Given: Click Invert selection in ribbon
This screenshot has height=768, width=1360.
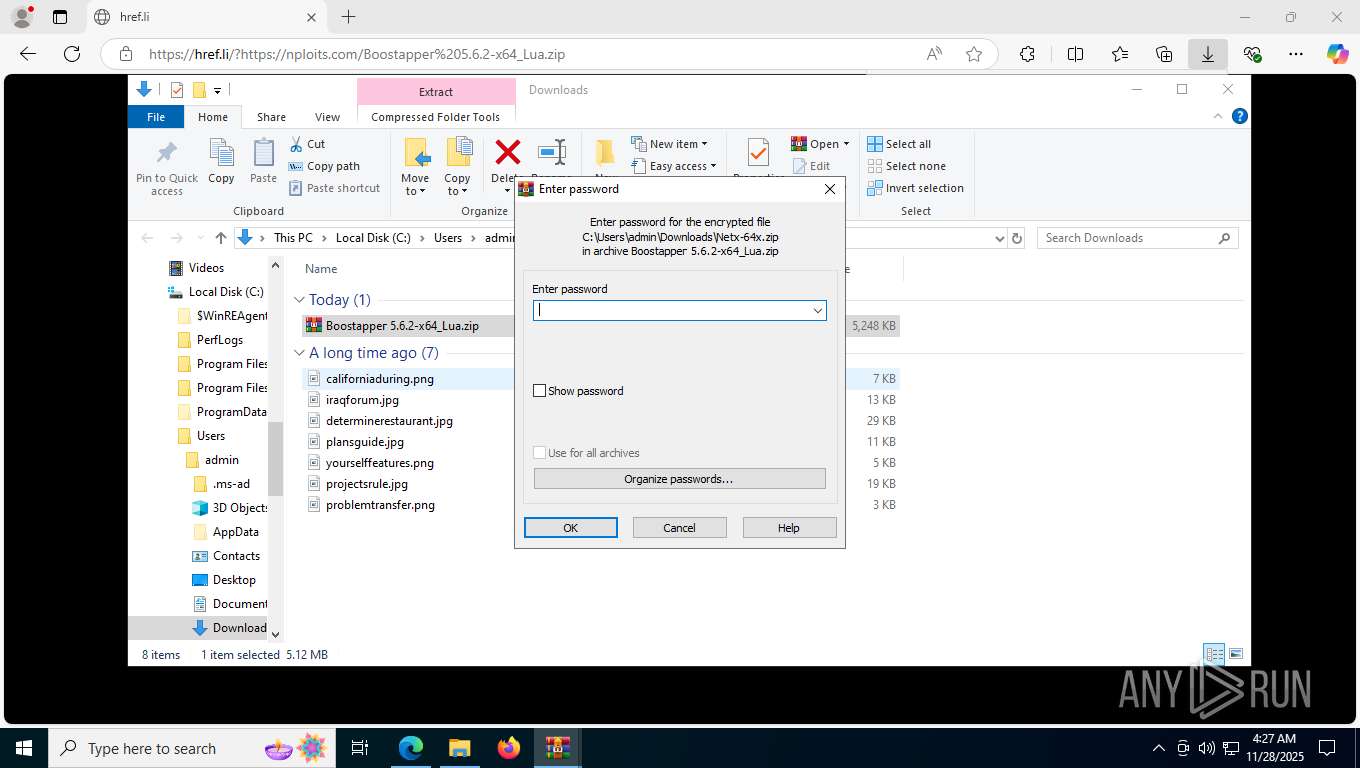Looking at the screenshot, I should [915, 188].
